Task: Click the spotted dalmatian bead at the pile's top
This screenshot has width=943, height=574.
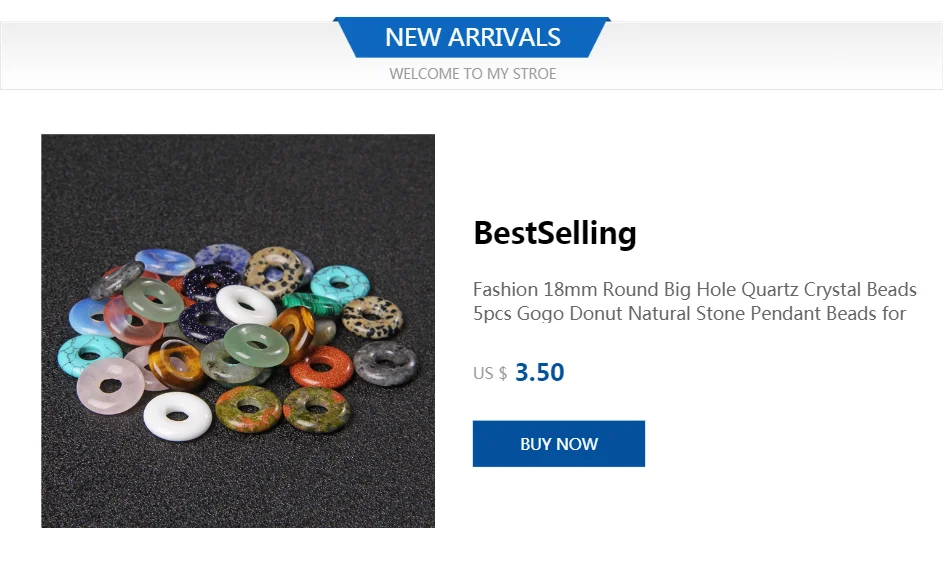Action: click(274, 272)
